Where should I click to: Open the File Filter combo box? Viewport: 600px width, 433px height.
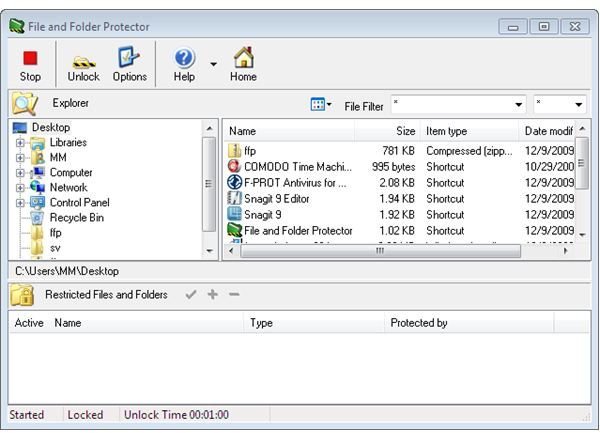point(458,104)
